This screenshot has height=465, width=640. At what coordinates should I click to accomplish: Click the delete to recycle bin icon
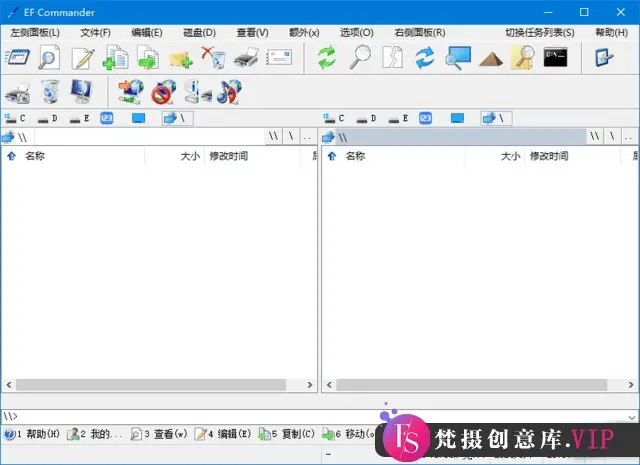tap(213, 58)
